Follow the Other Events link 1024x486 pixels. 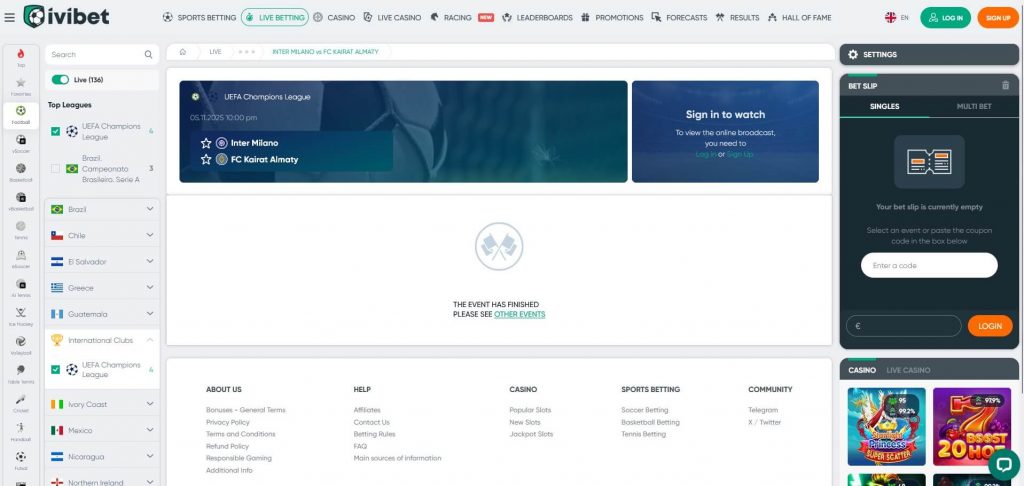[519, 314]
